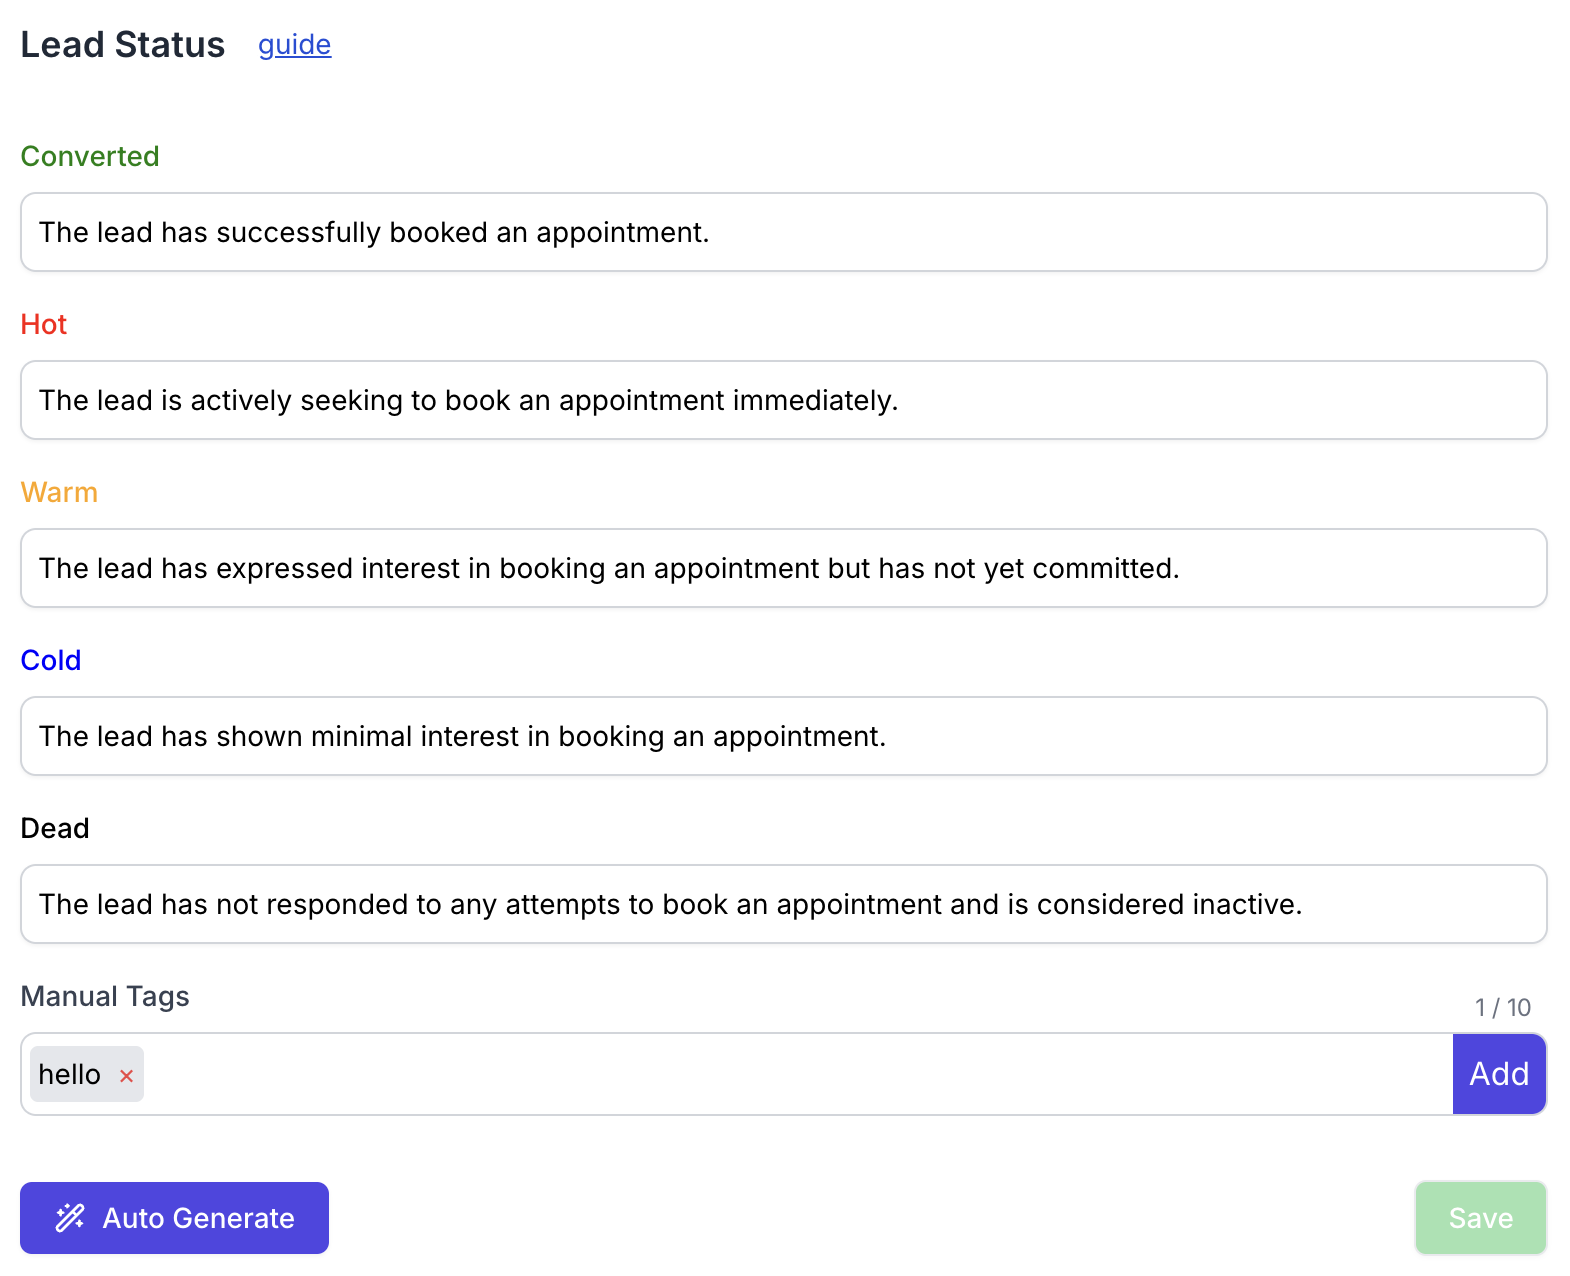Click the red Hot label

click(44, 324)
